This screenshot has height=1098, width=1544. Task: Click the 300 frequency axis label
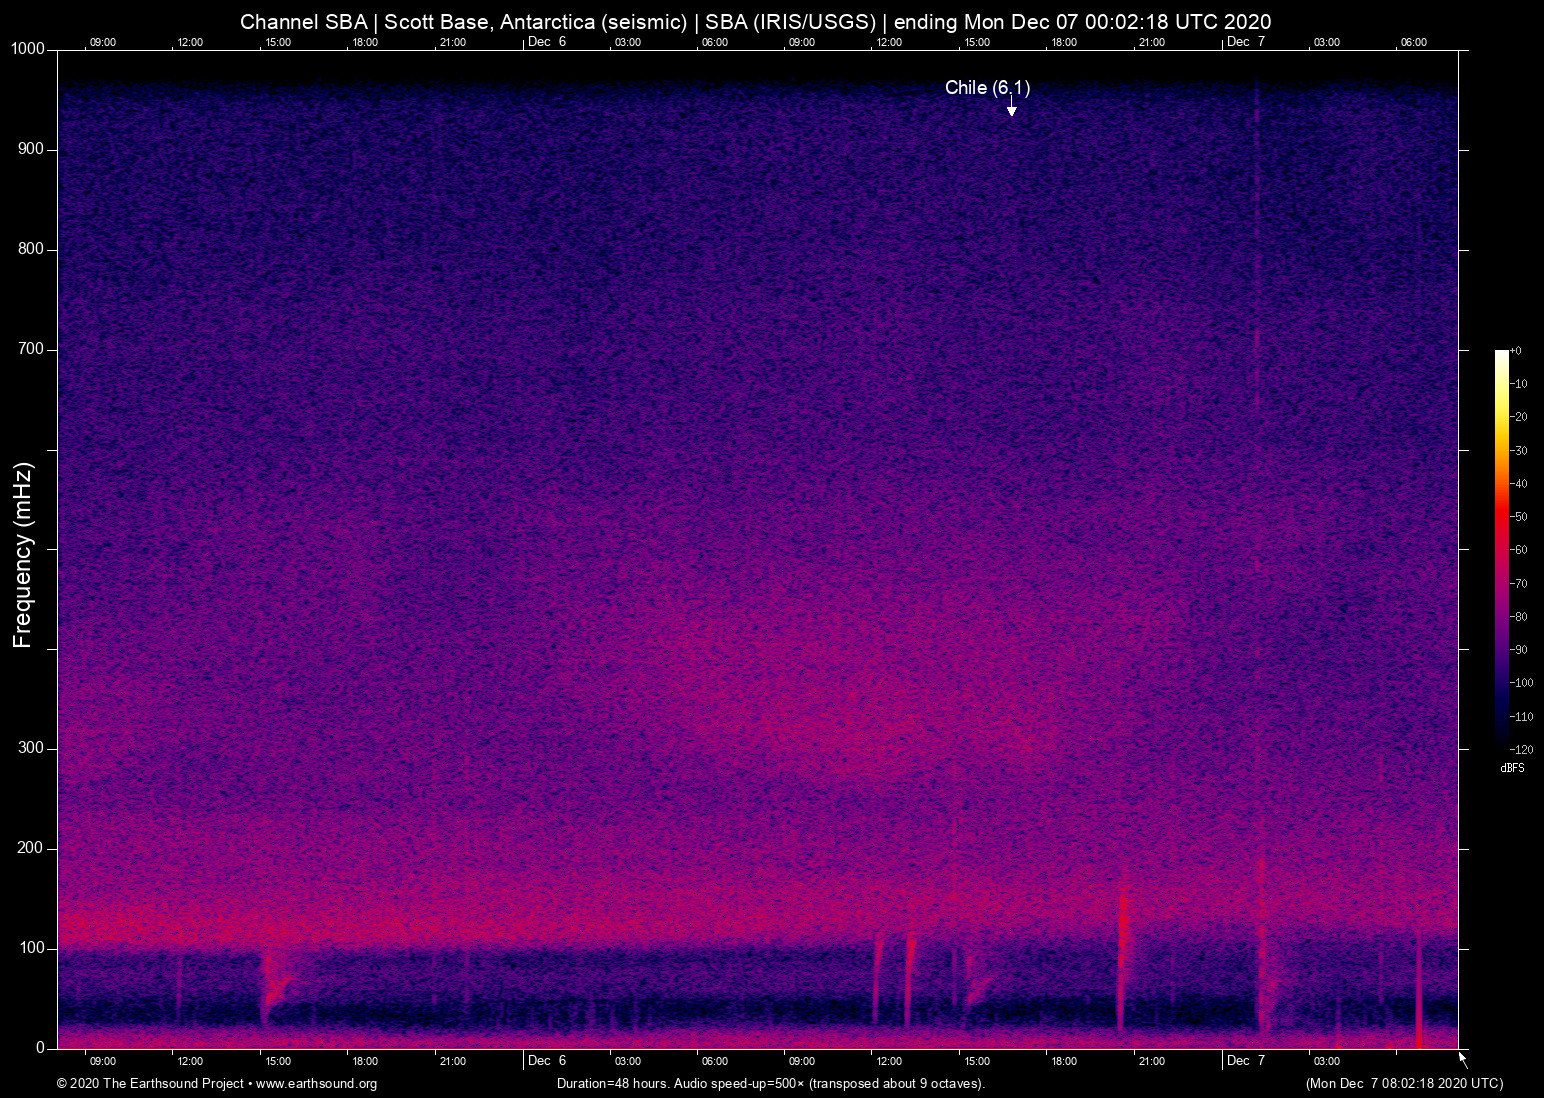[31, 748]
